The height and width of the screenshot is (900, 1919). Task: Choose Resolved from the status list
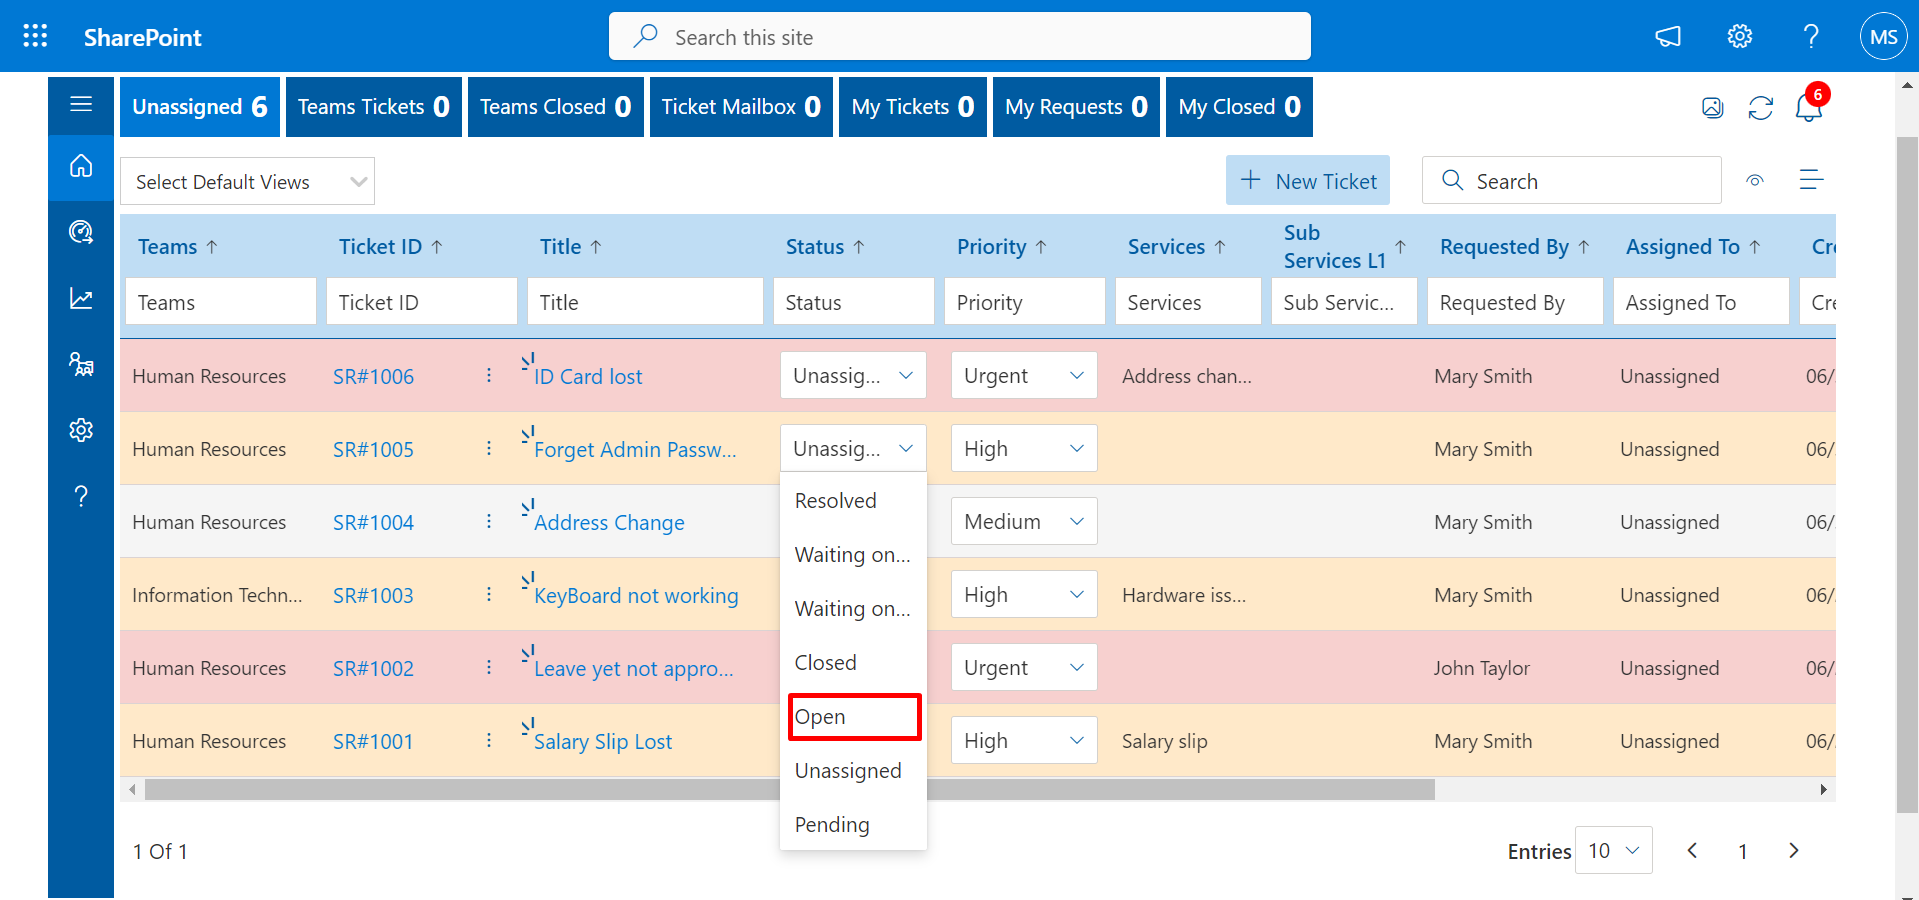pos(853,501)
